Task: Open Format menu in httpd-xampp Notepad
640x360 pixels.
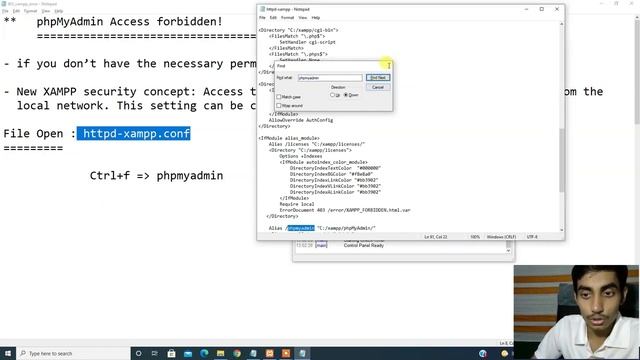Action: pyautogui.click(x=287, y=18)
